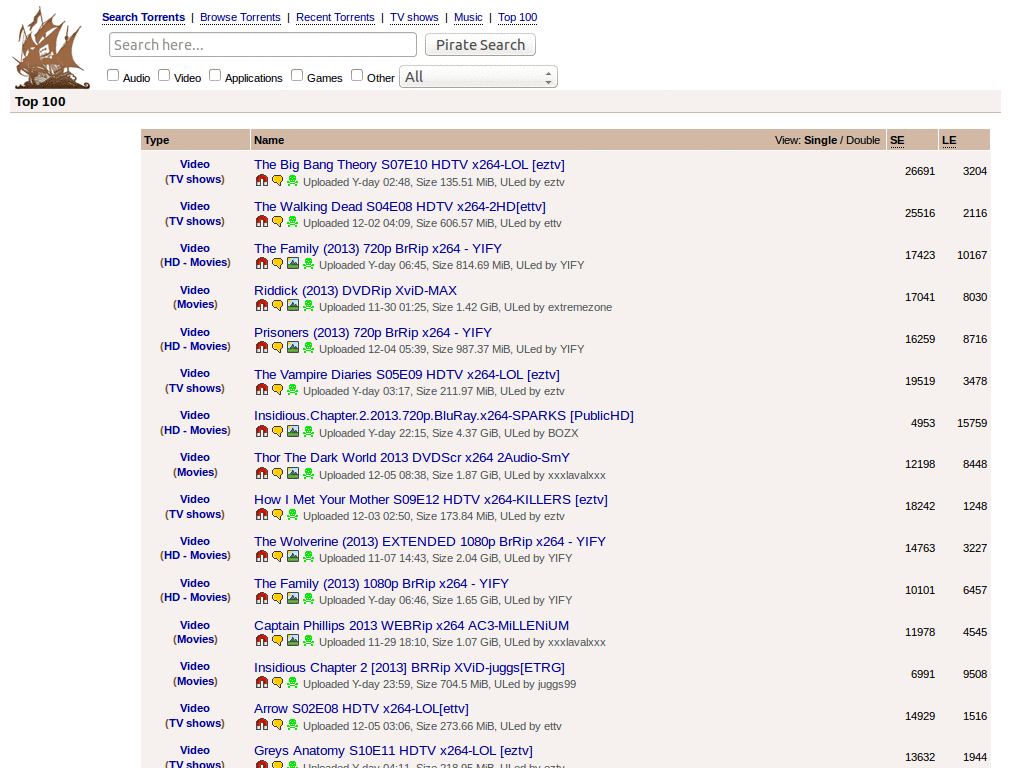Enable the Games filter checkbox

point(296,74)
